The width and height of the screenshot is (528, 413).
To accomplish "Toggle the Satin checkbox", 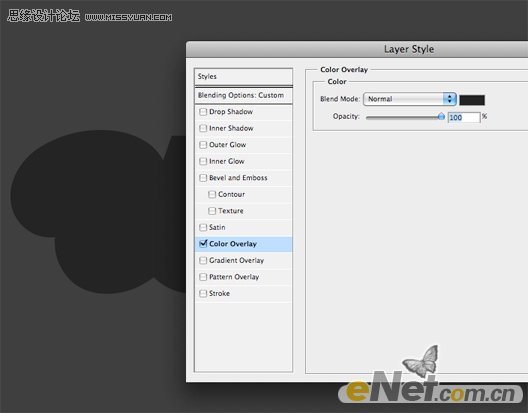I will pyautogui.click(x=203, y=227).
